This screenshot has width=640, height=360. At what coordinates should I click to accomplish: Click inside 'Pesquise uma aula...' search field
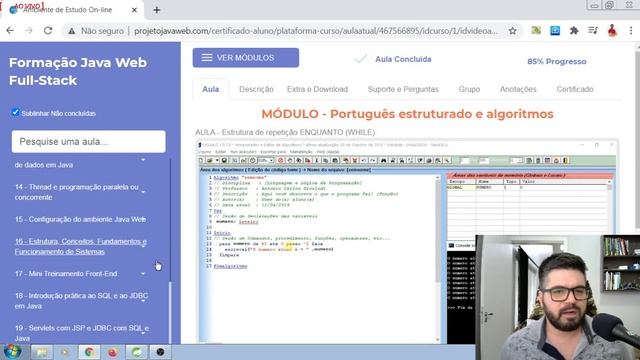tap(89, 142)
